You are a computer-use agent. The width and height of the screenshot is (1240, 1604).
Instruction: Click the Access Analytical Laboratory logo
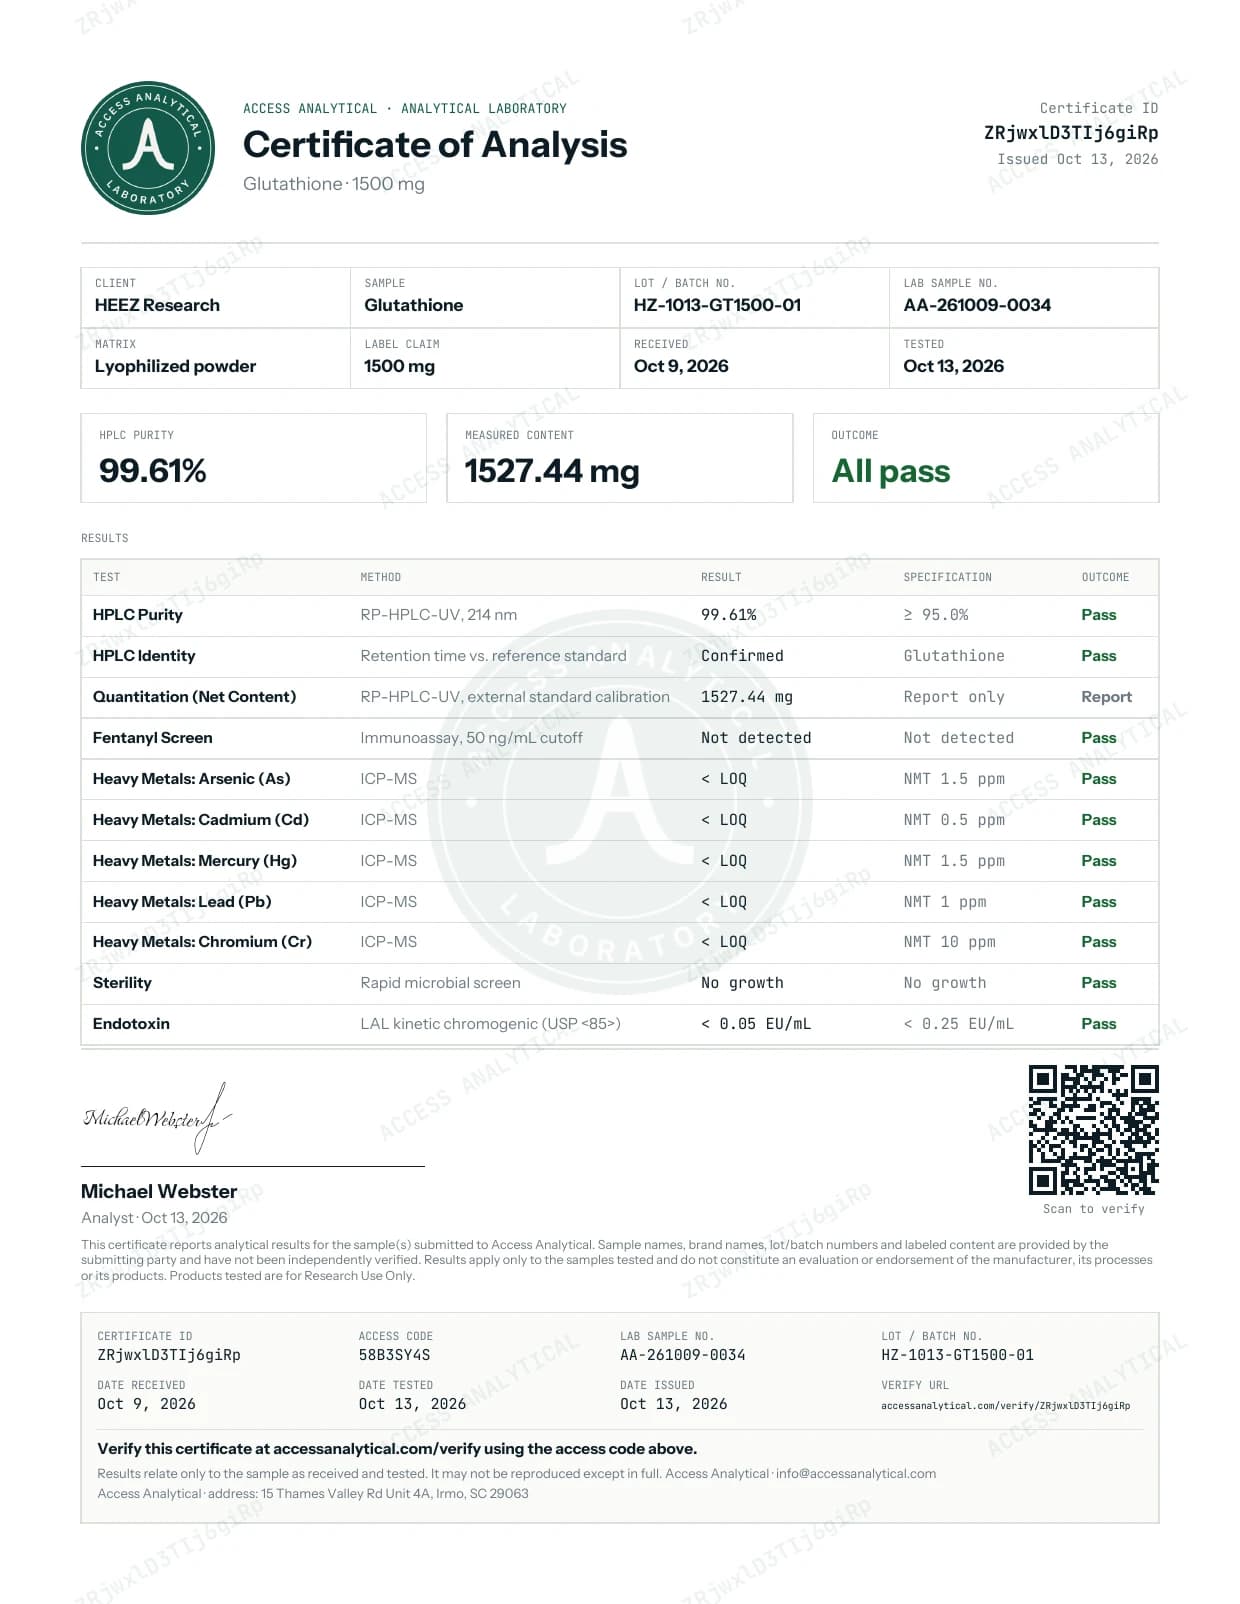148,148
